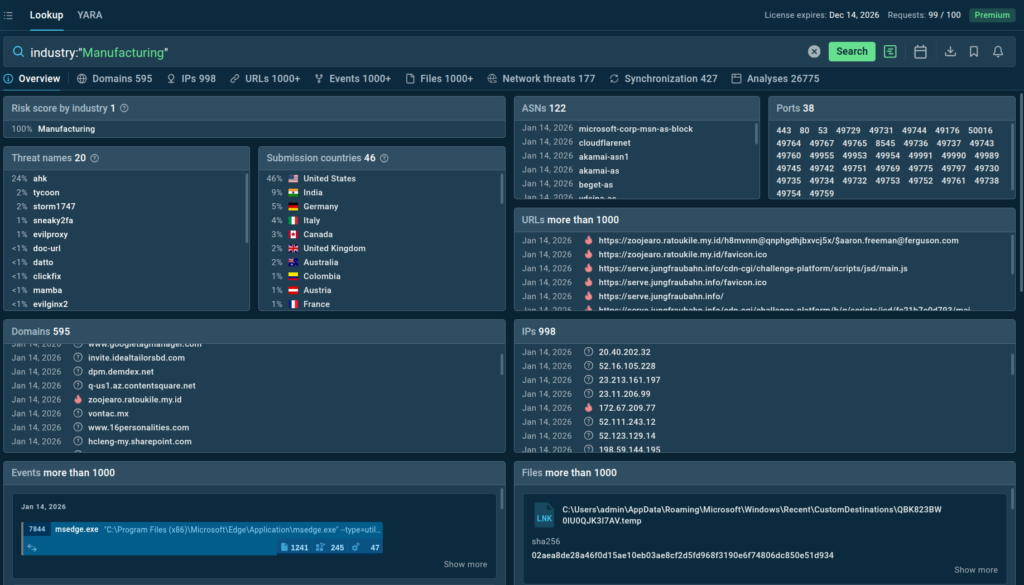This screenshot has width=1024, height=585.
Task: Click into the industry search input field
Action: click(x=400, y=51)
